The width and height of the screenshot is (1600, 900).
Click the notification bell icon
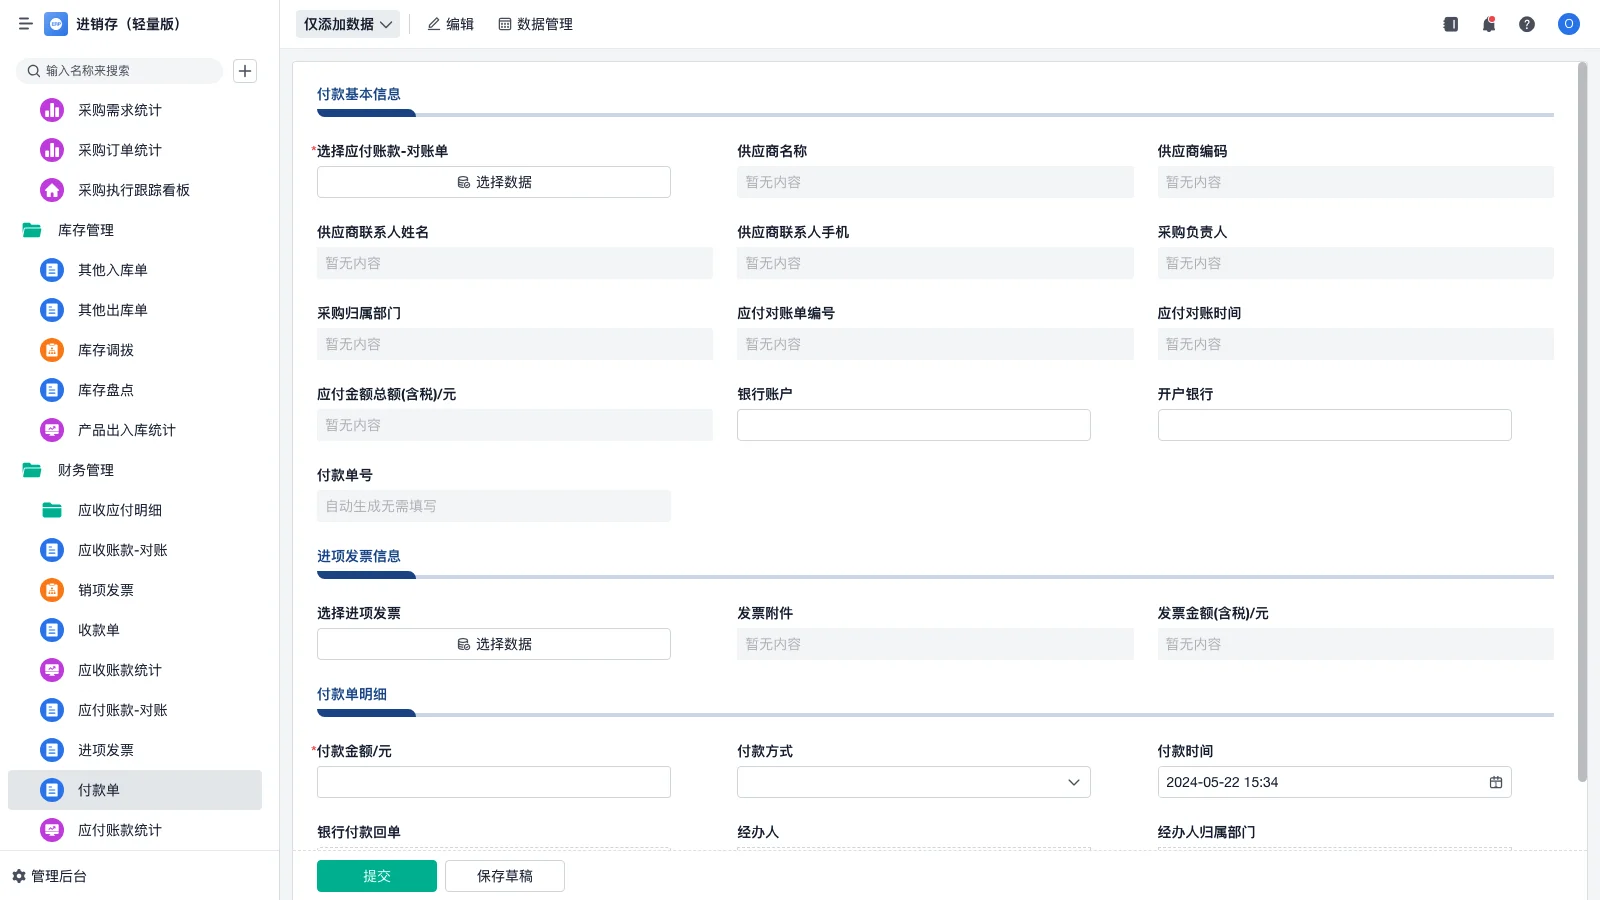point(1488,24)
